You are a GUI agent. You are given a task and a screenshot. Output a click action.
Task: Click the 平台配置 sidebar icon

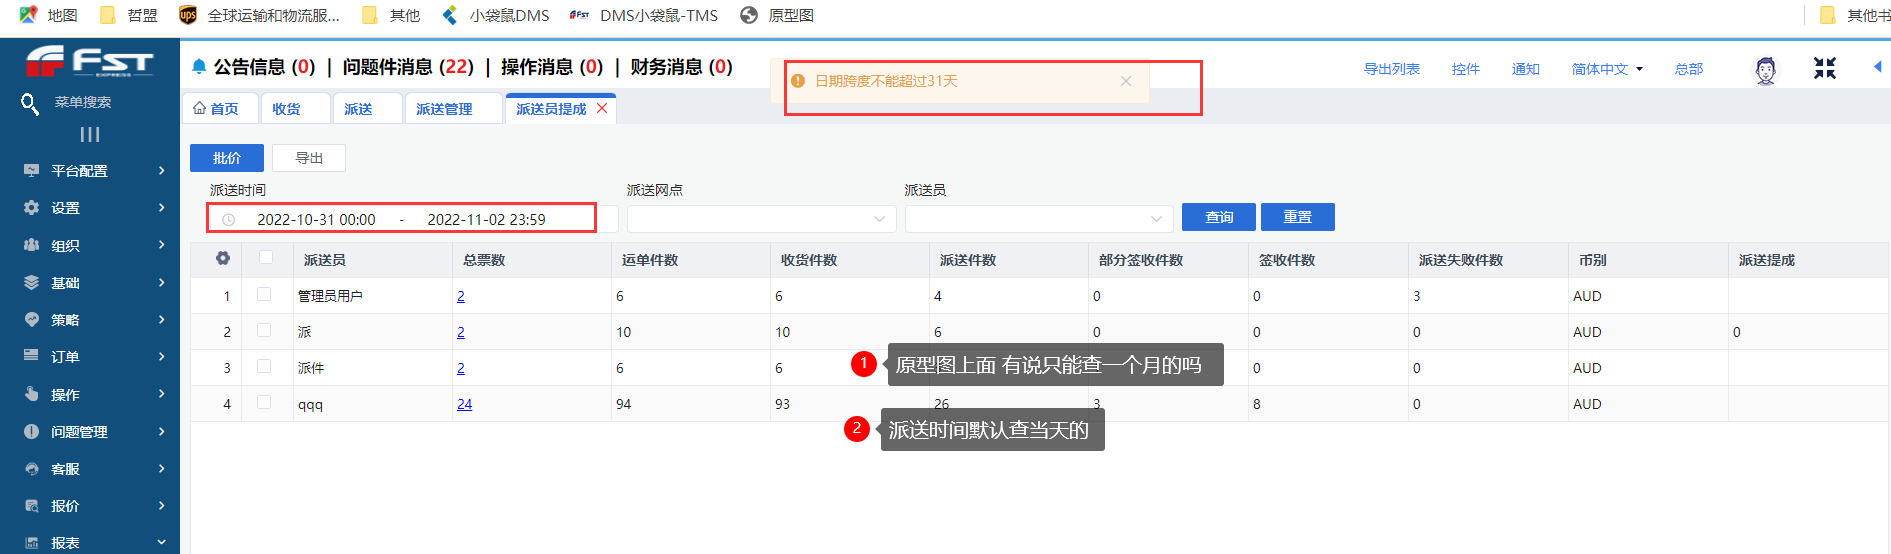pos(31,171)
